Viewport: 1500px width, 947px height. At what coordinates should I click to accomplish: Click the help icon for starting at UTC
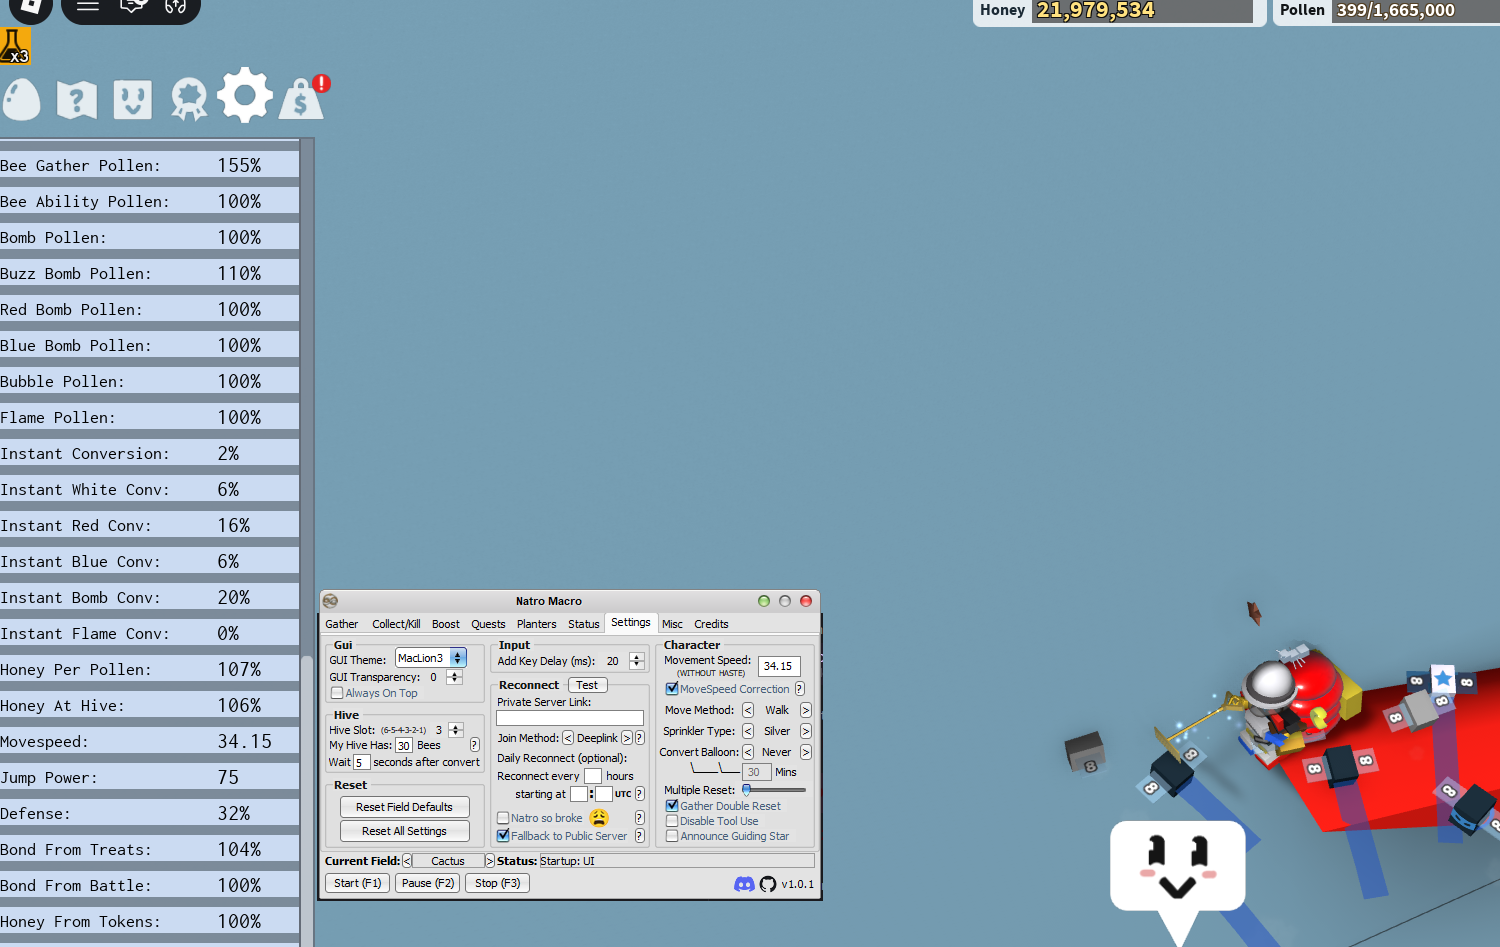[x=640, y=794]
